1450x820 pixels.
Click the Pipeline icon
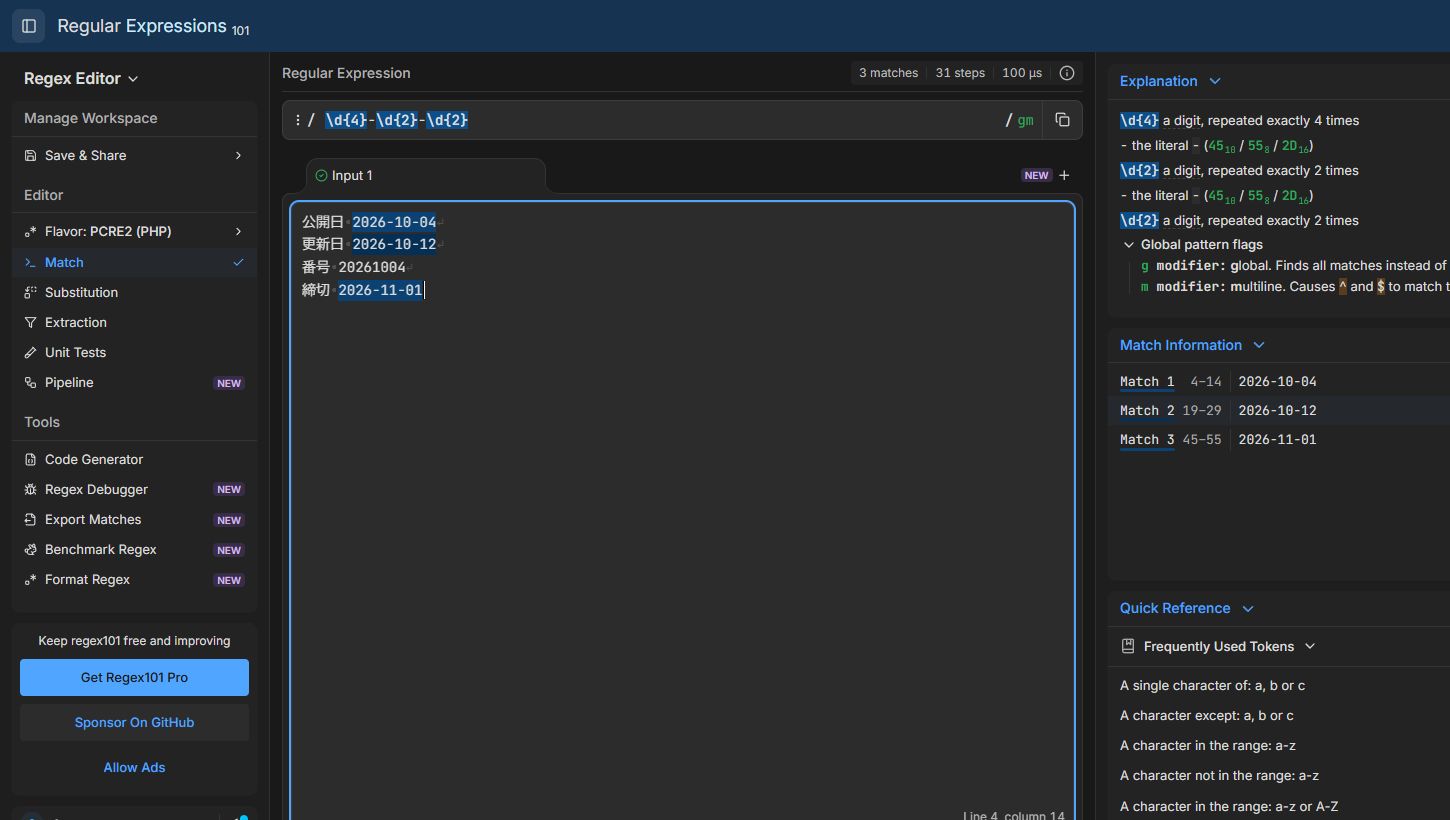coord(30,383)
